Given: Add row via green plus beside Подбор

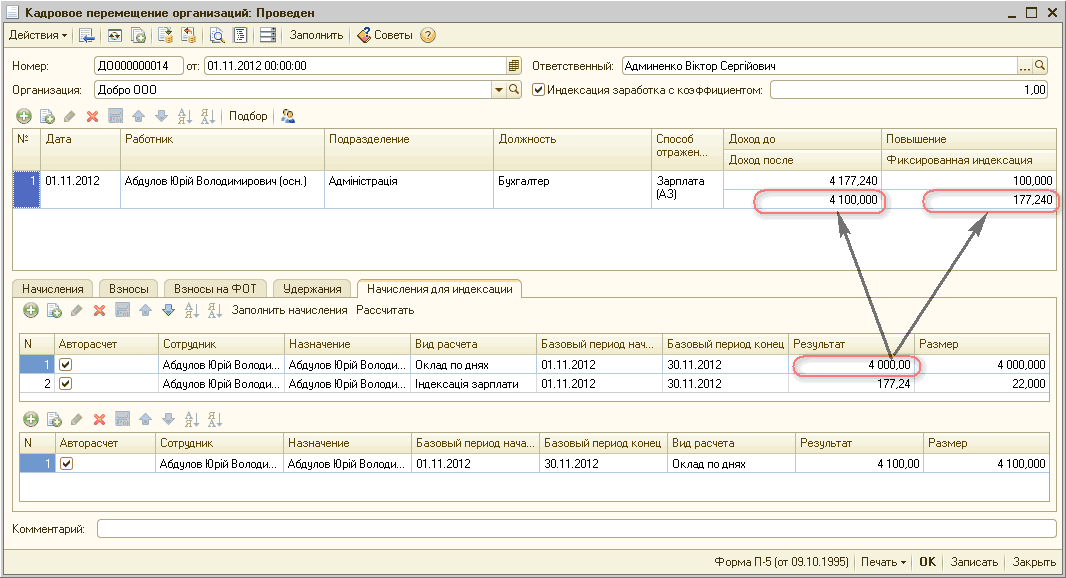Looking at the screenshot, I should pos(24,116).
